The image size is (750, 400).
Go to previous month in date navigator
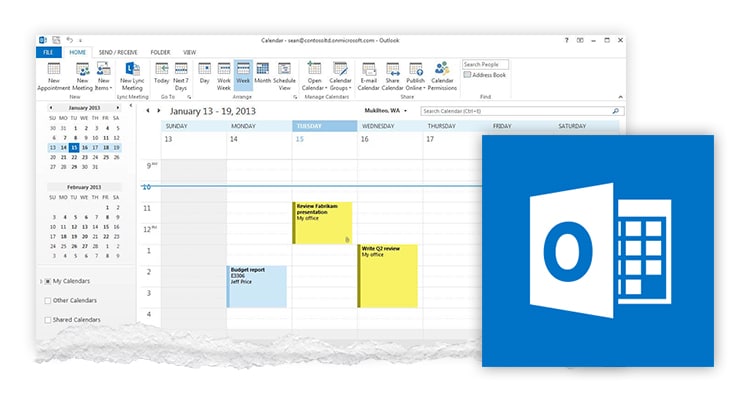click(x=51, y=108)
